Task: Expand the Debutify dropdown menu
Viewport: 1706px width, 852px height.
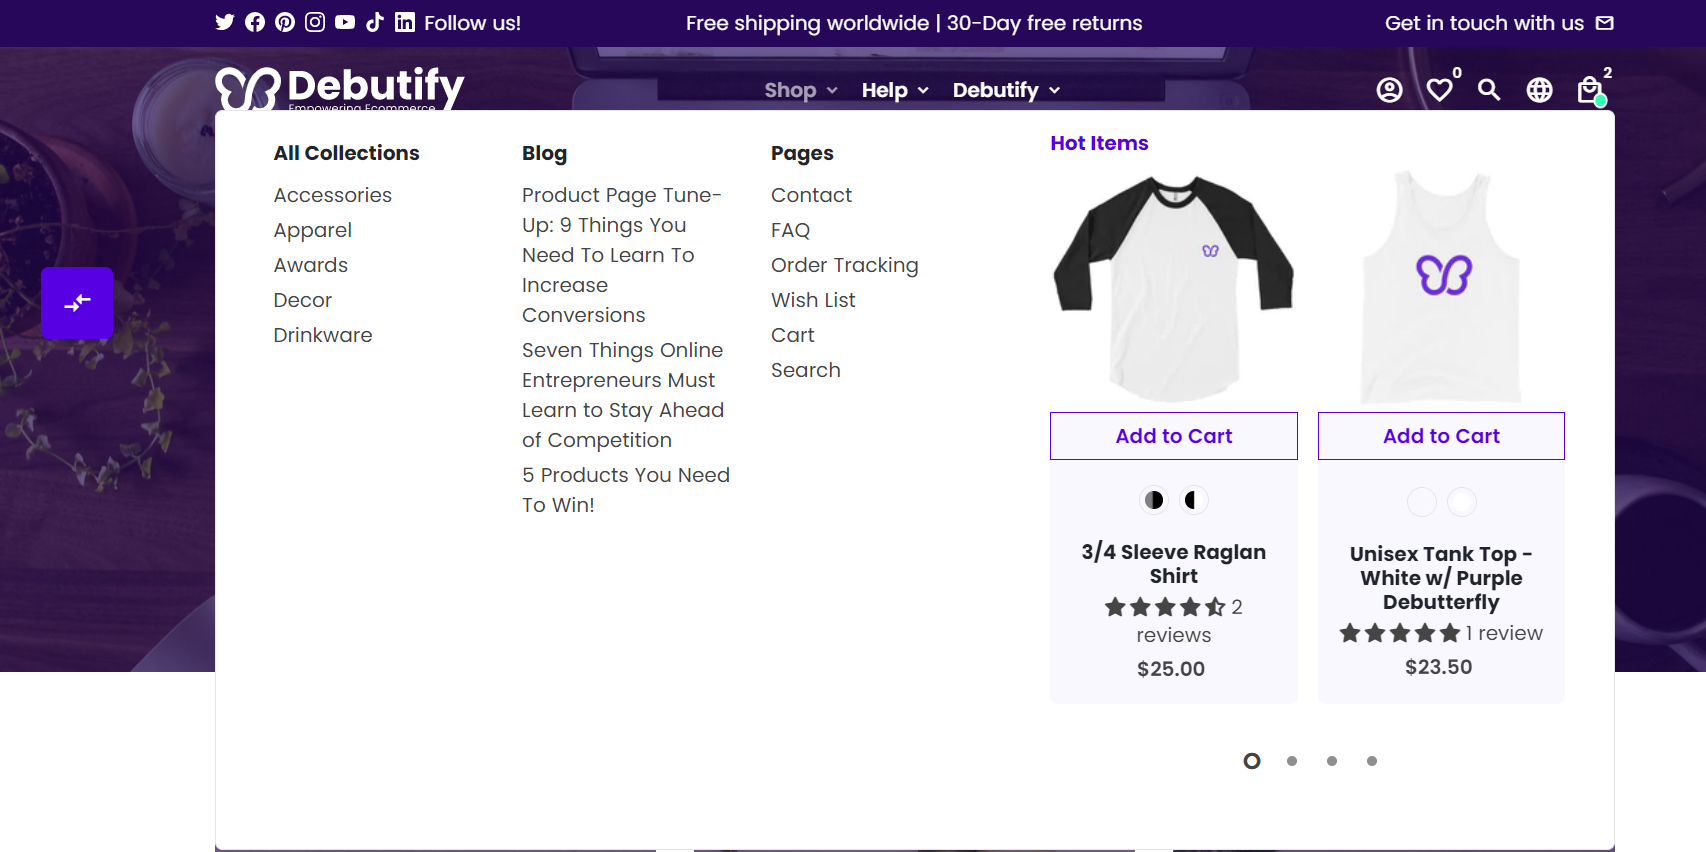Action: pyautogui.click(x=1006, y=90)
